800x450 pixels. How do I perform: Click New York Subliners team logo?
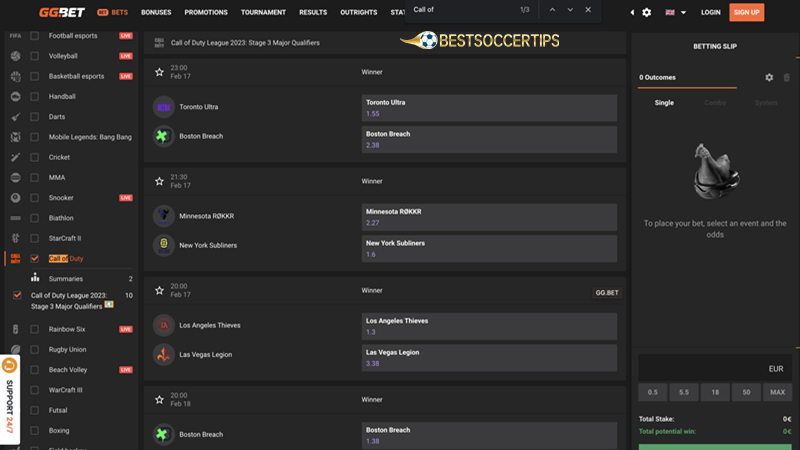click(164, 245)
